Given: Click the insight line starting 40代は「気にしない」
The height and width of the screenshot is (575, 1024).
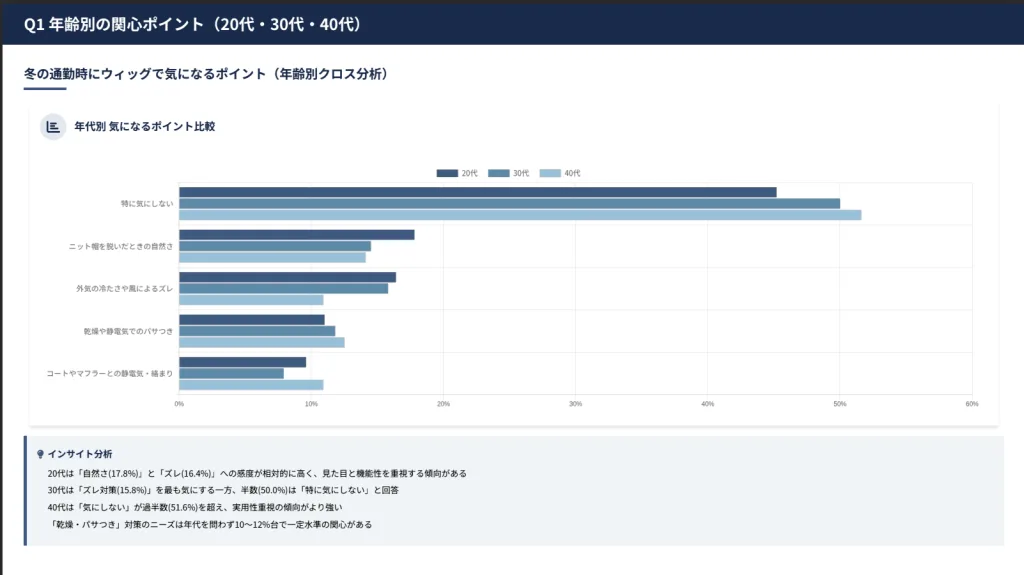Looking at the screenshot, I should pos(195,507).
